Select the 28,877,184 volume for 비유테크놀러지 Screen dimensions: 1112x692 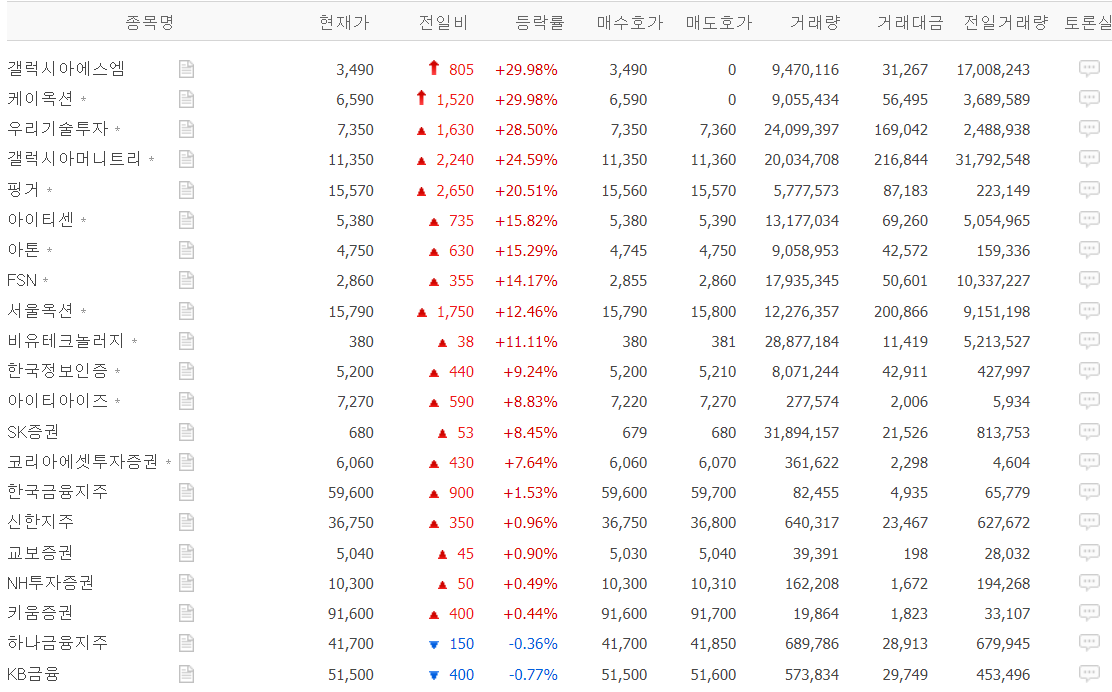(x=802, y=342)
